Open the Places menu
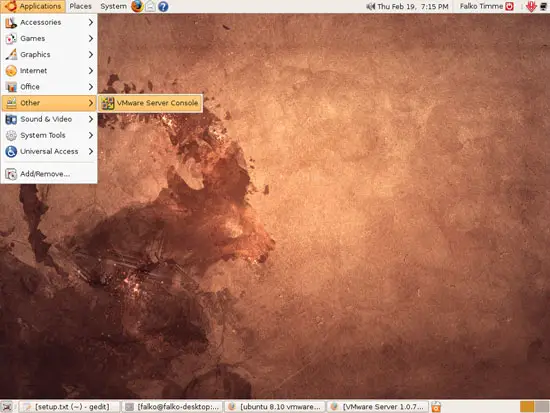 [80, 6]
